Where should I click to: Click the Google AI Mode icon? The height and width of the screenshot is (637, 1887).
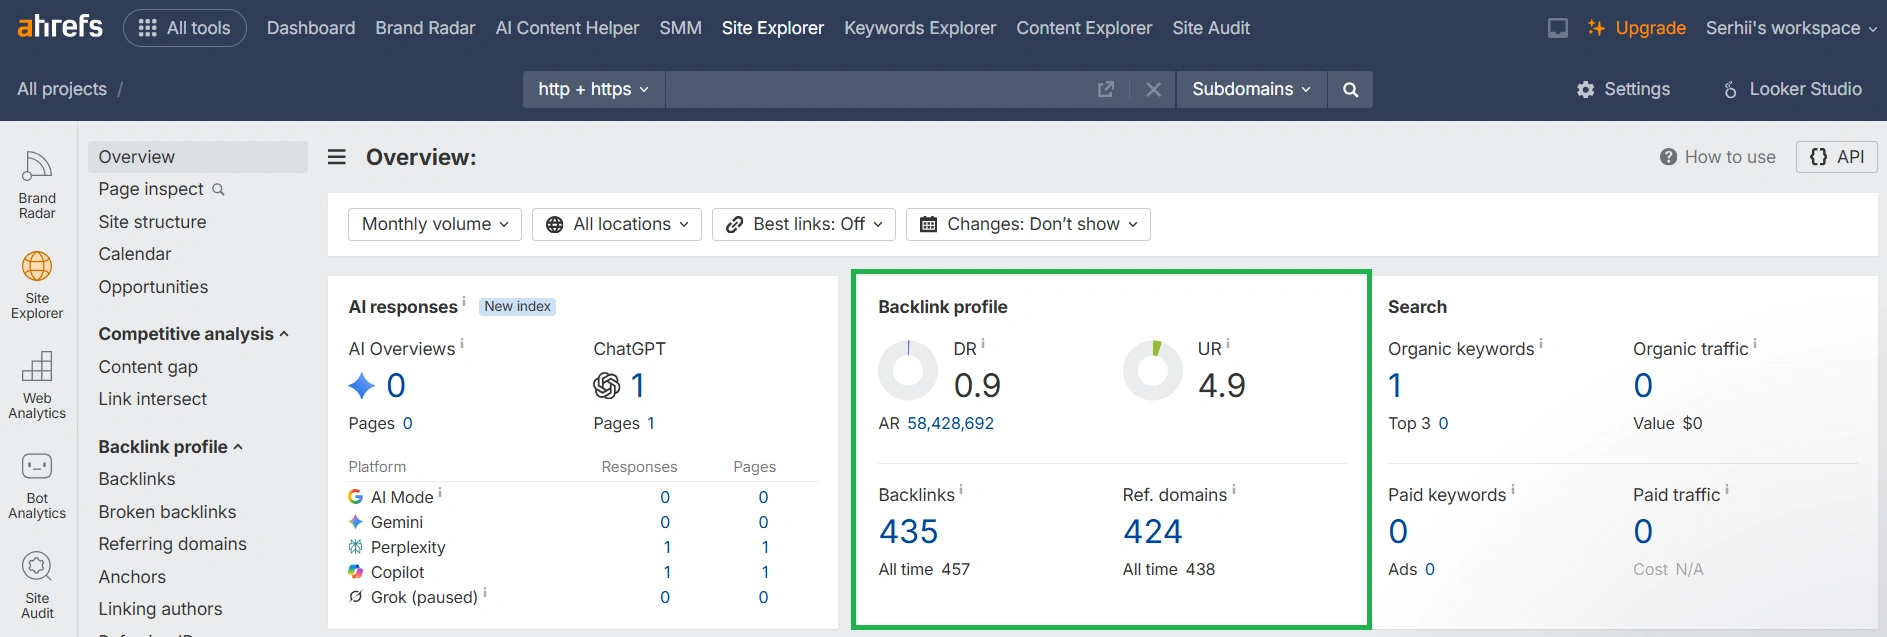[x=355, y=497]
